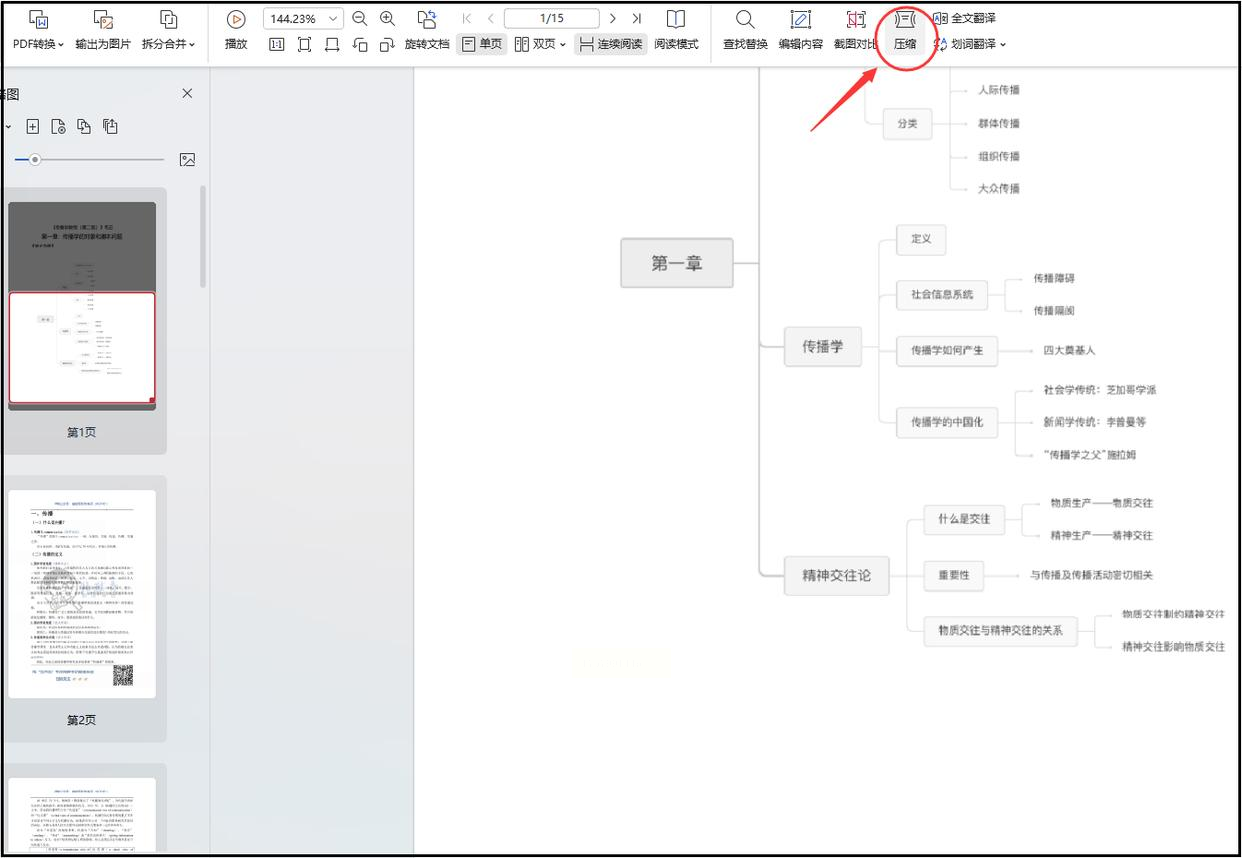
Task: Click the 精神交往论 node
Action: pos(836,575)
